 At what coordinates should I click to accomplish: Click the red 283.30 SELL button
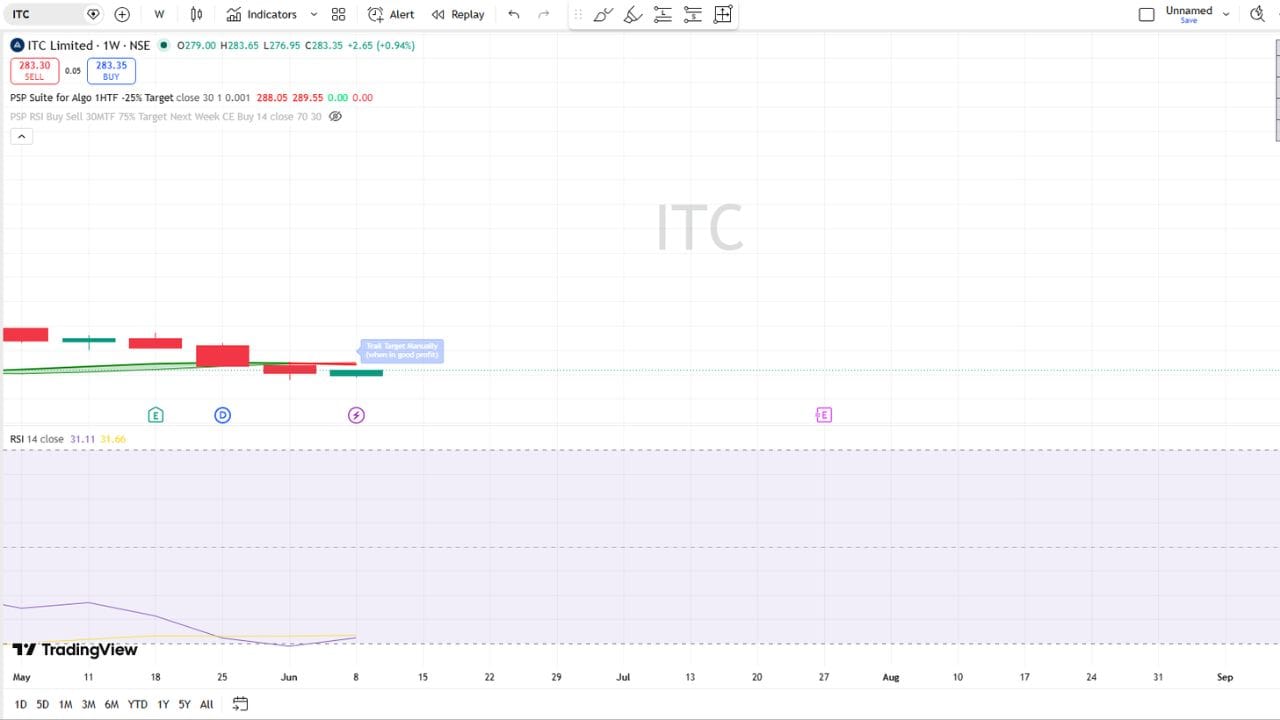(35, 70)
